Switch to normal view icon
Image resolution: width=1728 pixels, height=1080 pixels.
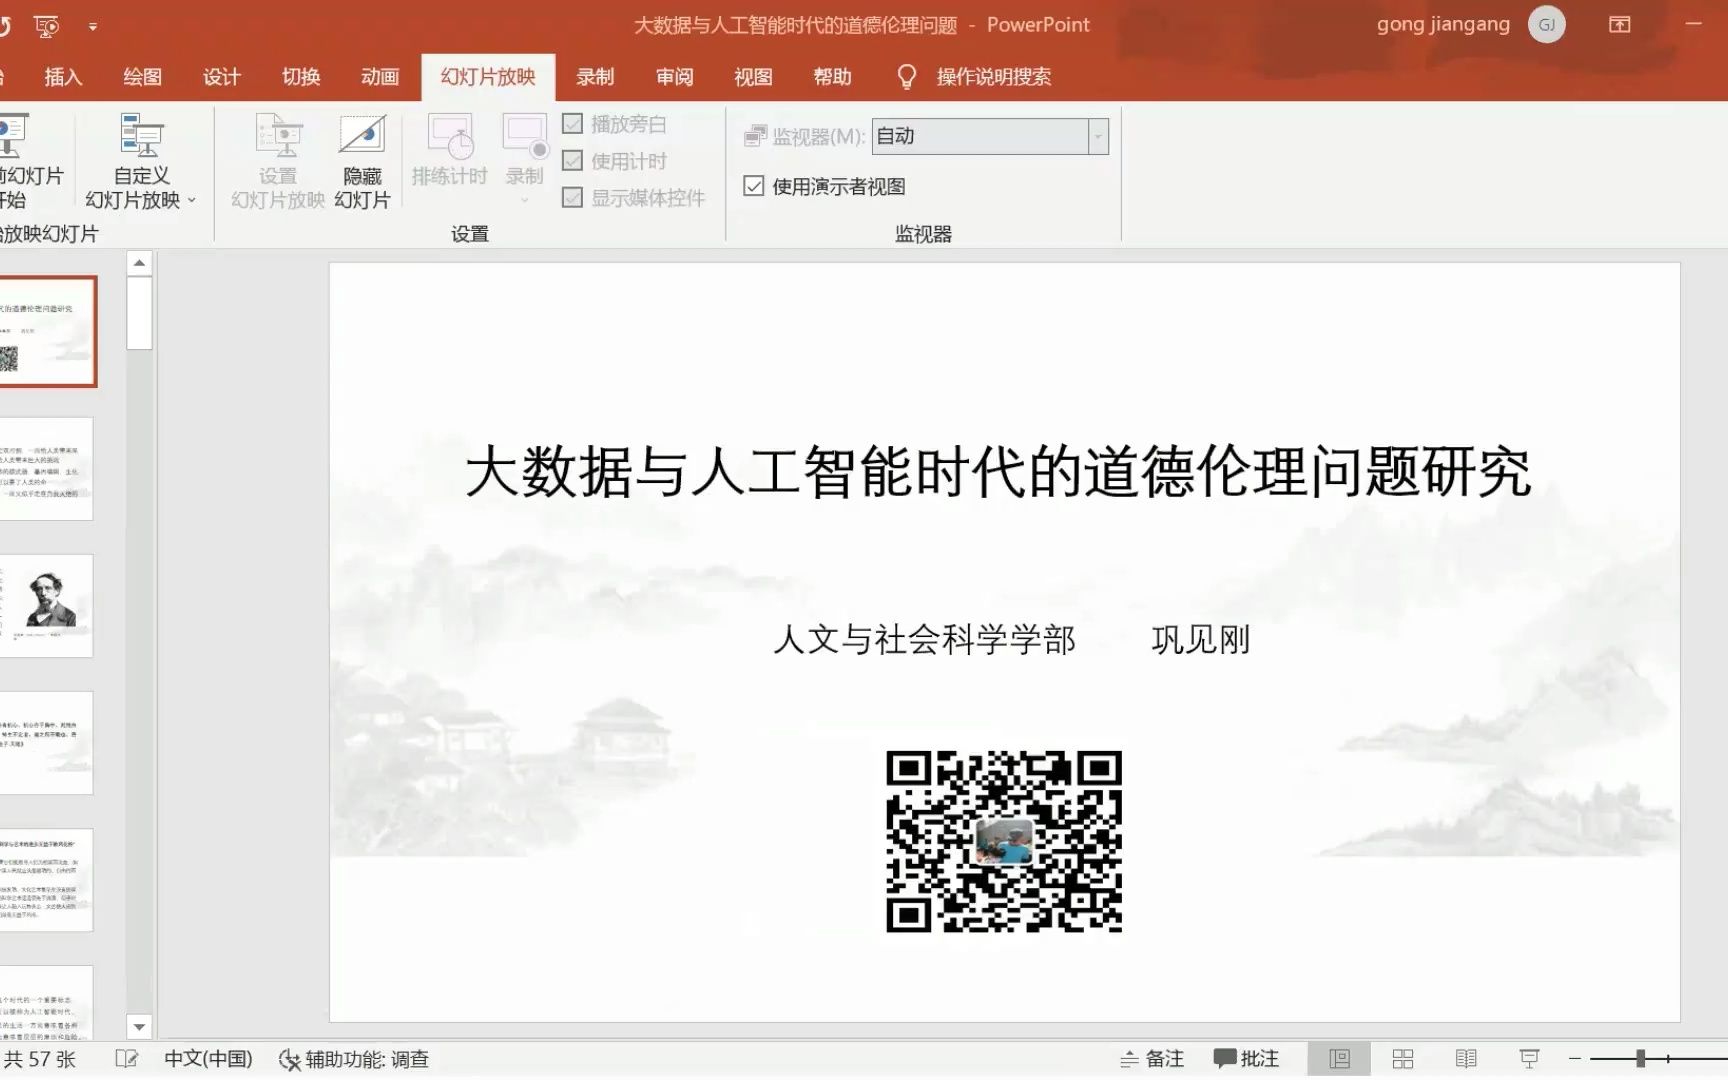(1340, 1058)
